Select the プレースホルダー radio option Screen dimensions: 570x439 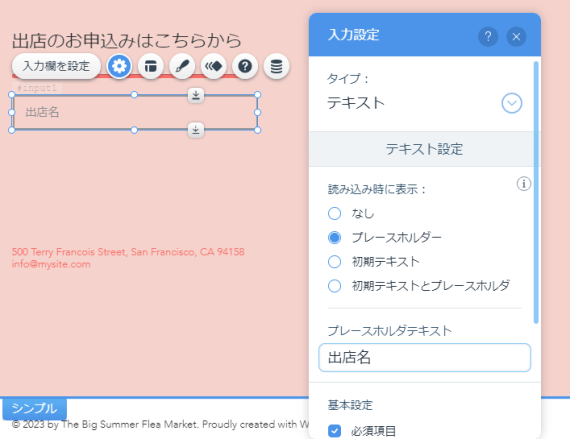coord(334,238)
